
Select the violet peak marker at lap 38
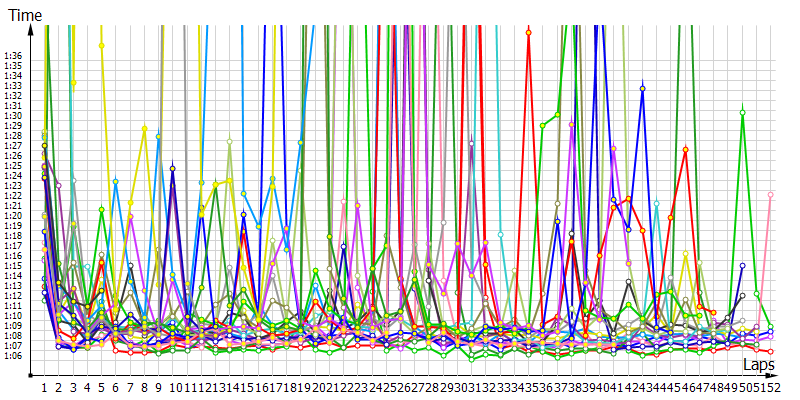572,125
